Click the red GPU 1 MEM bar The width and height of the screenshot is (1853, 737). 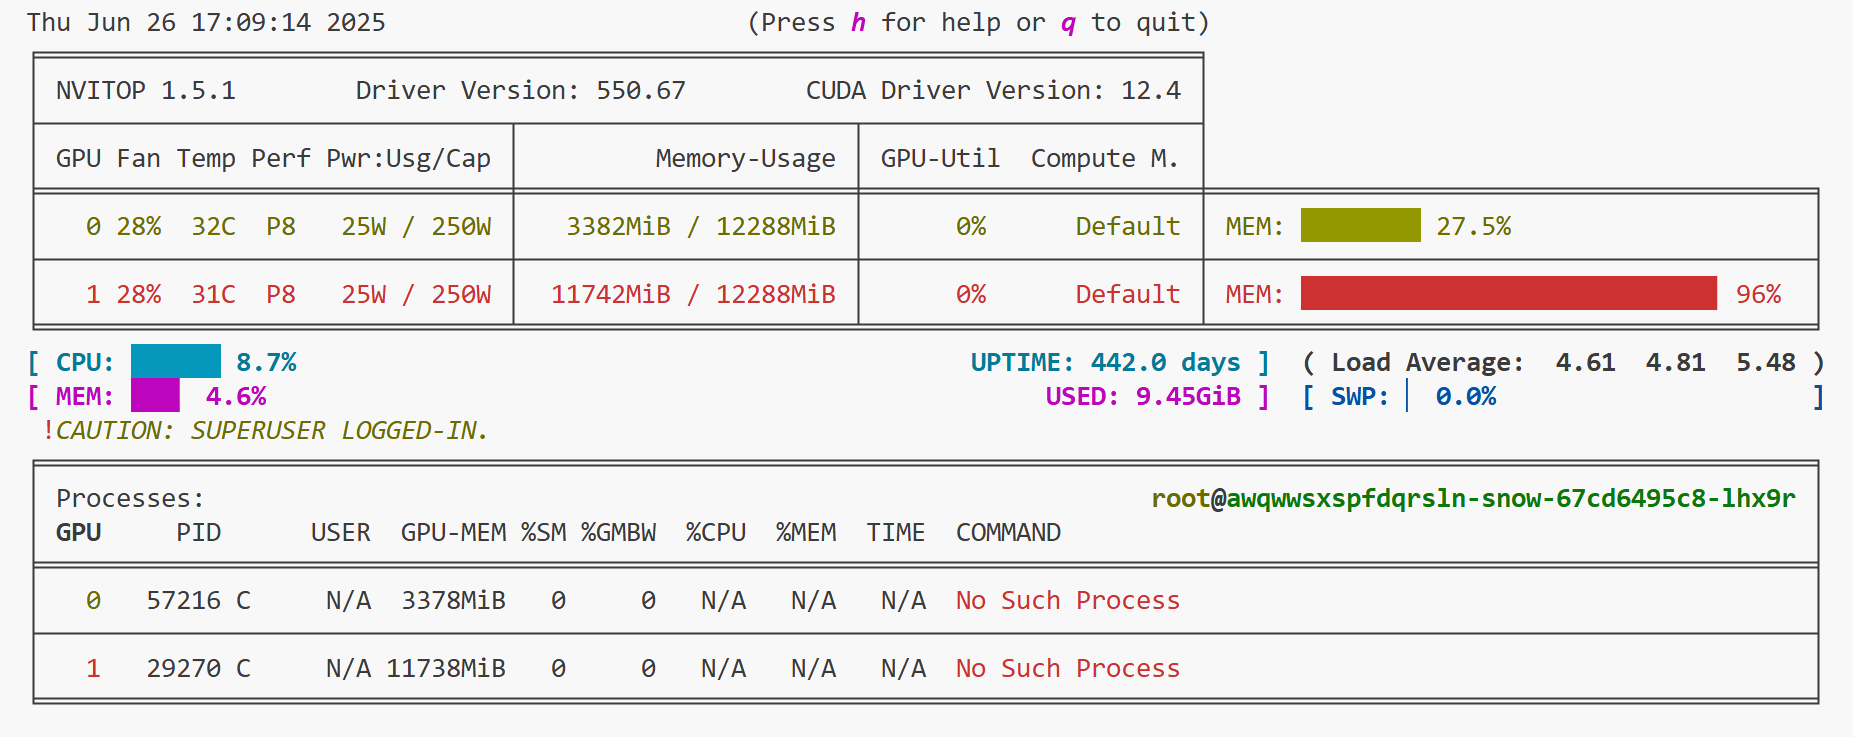[1508, 293]
